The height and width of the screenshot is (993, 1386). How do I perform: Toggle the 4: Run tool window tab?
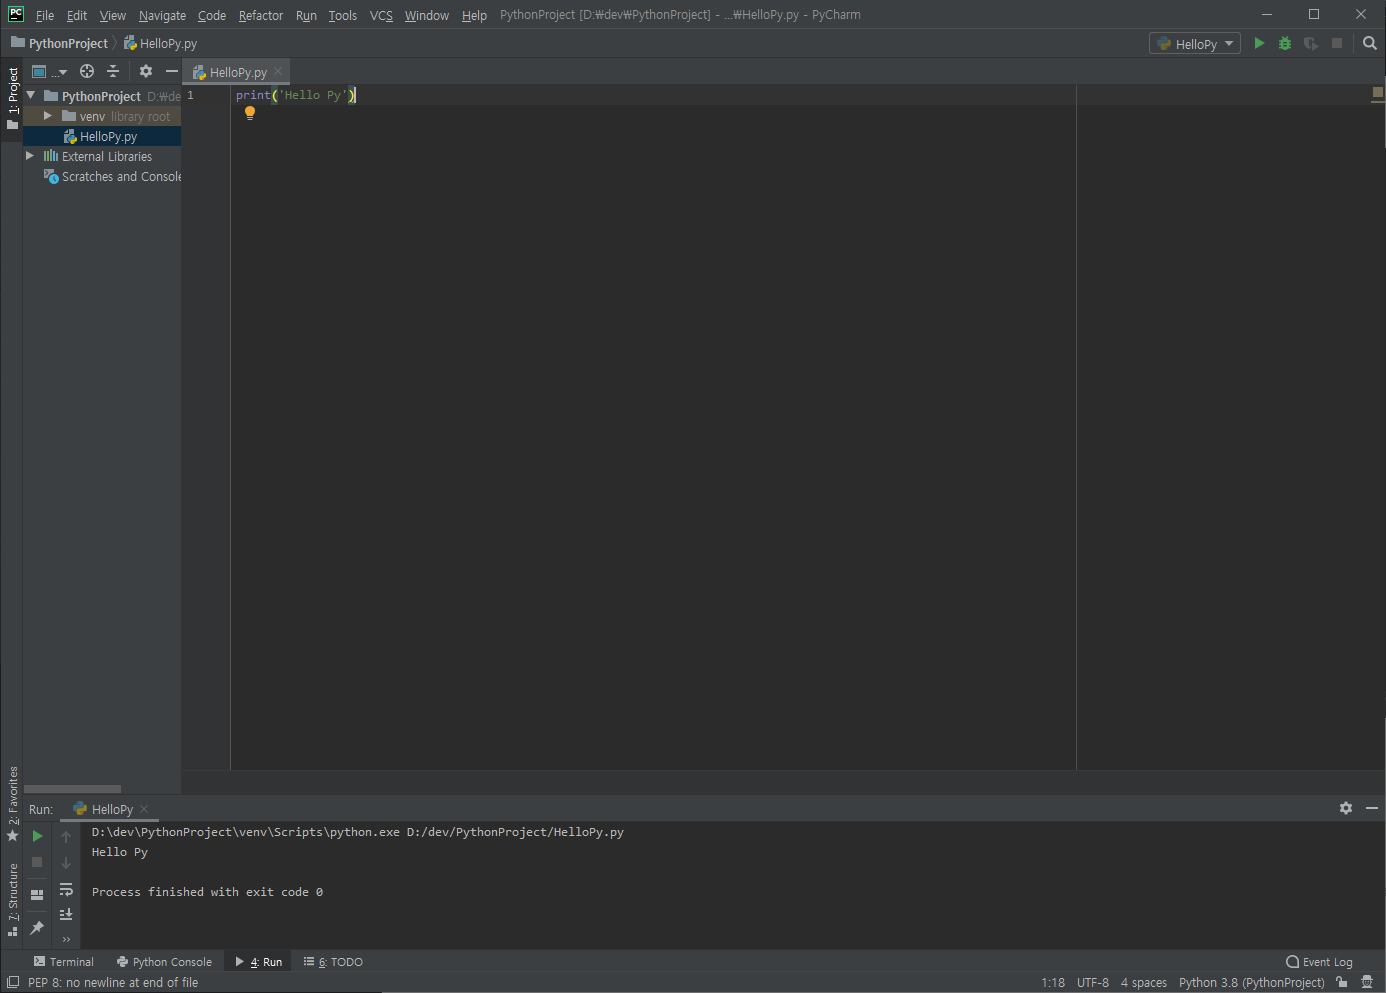259,962
